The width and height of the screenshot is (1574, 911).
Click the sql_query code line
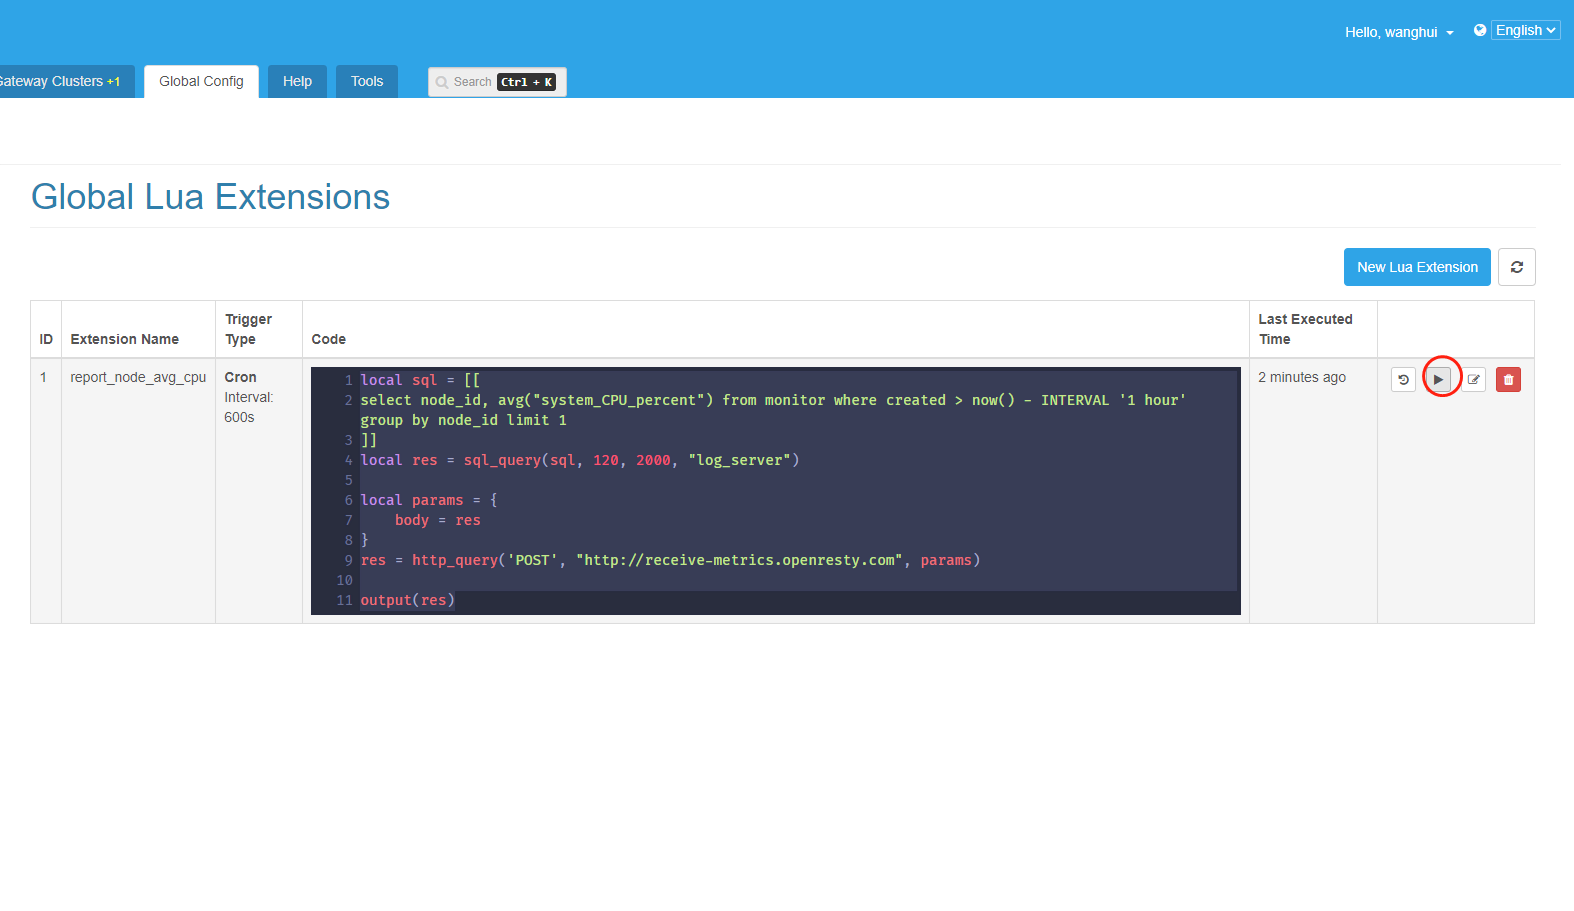click(x=580, y=460)
